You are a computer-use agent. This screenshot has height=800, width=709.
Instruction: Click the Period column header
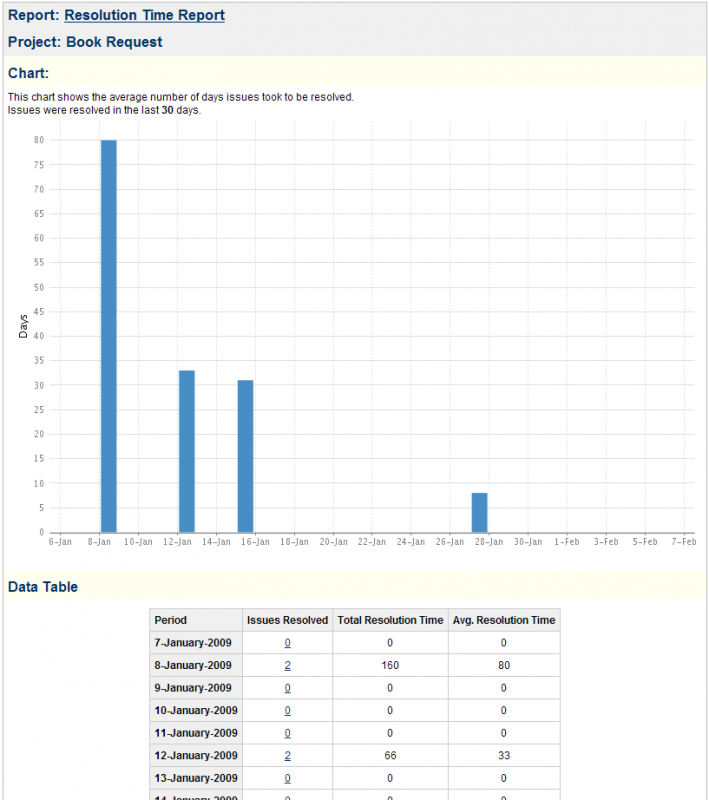[171, 620]
